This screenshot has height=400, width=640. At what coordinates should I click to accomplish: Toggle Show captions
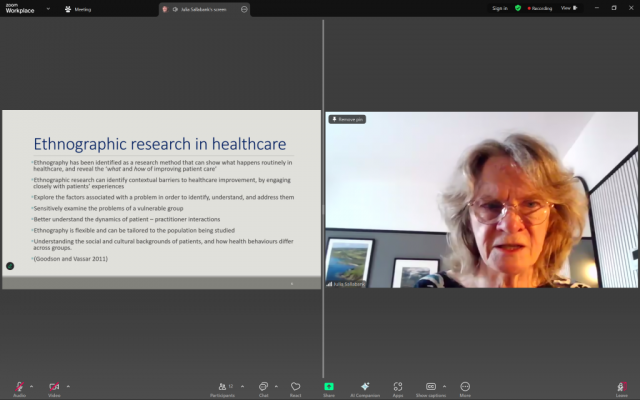click(x=430, y=387)
